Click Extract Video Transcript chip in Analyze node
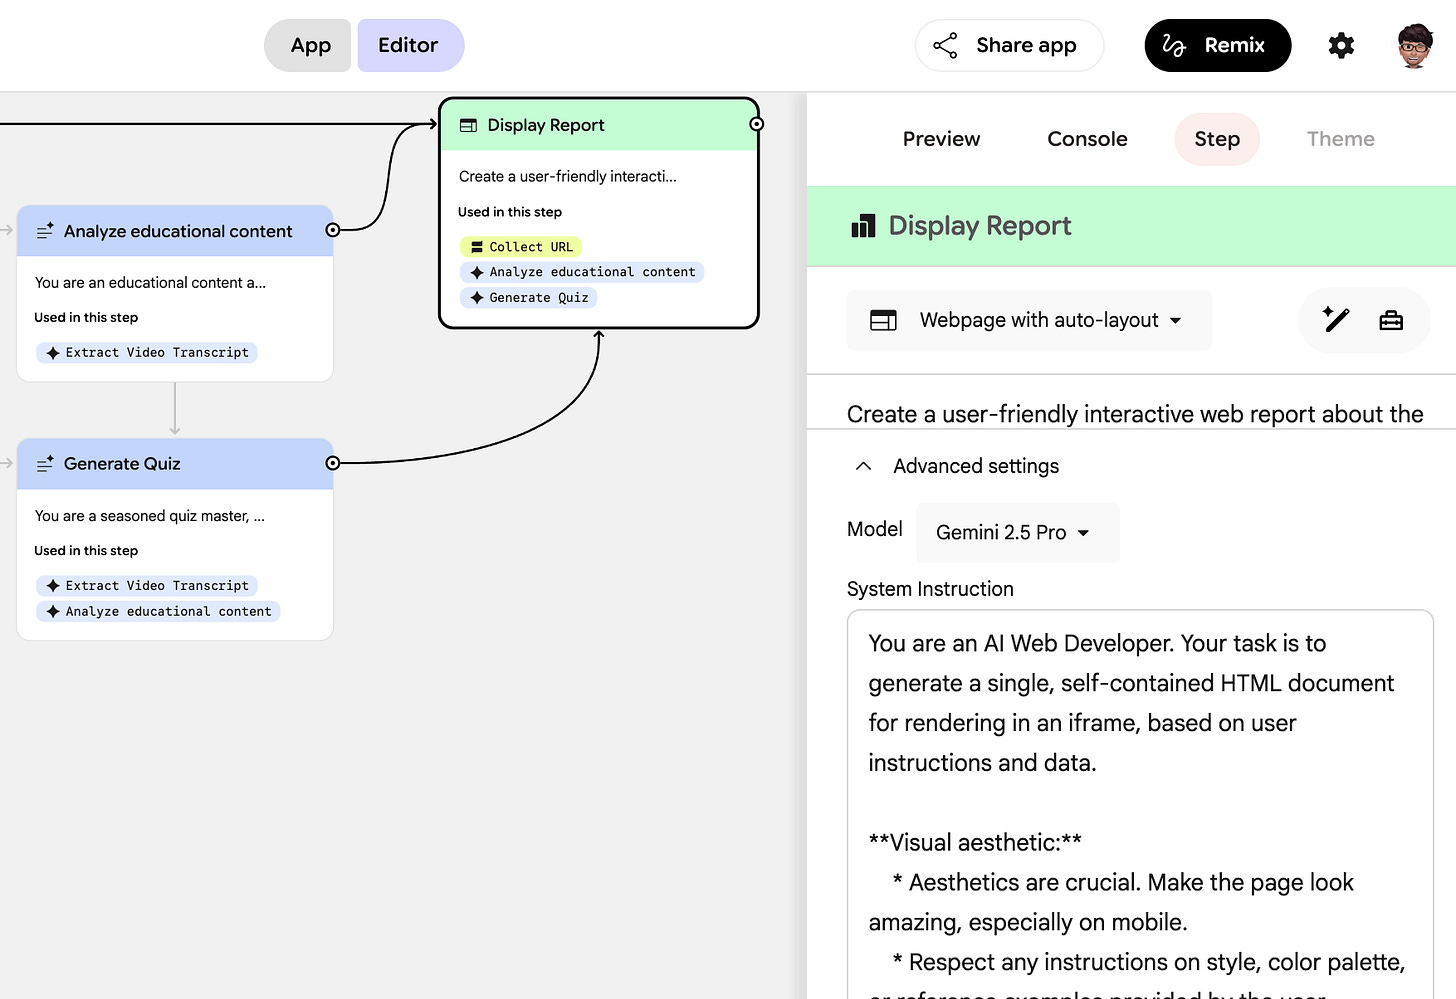The width and height of the screenshot is (1456, 999). (147, 353)
